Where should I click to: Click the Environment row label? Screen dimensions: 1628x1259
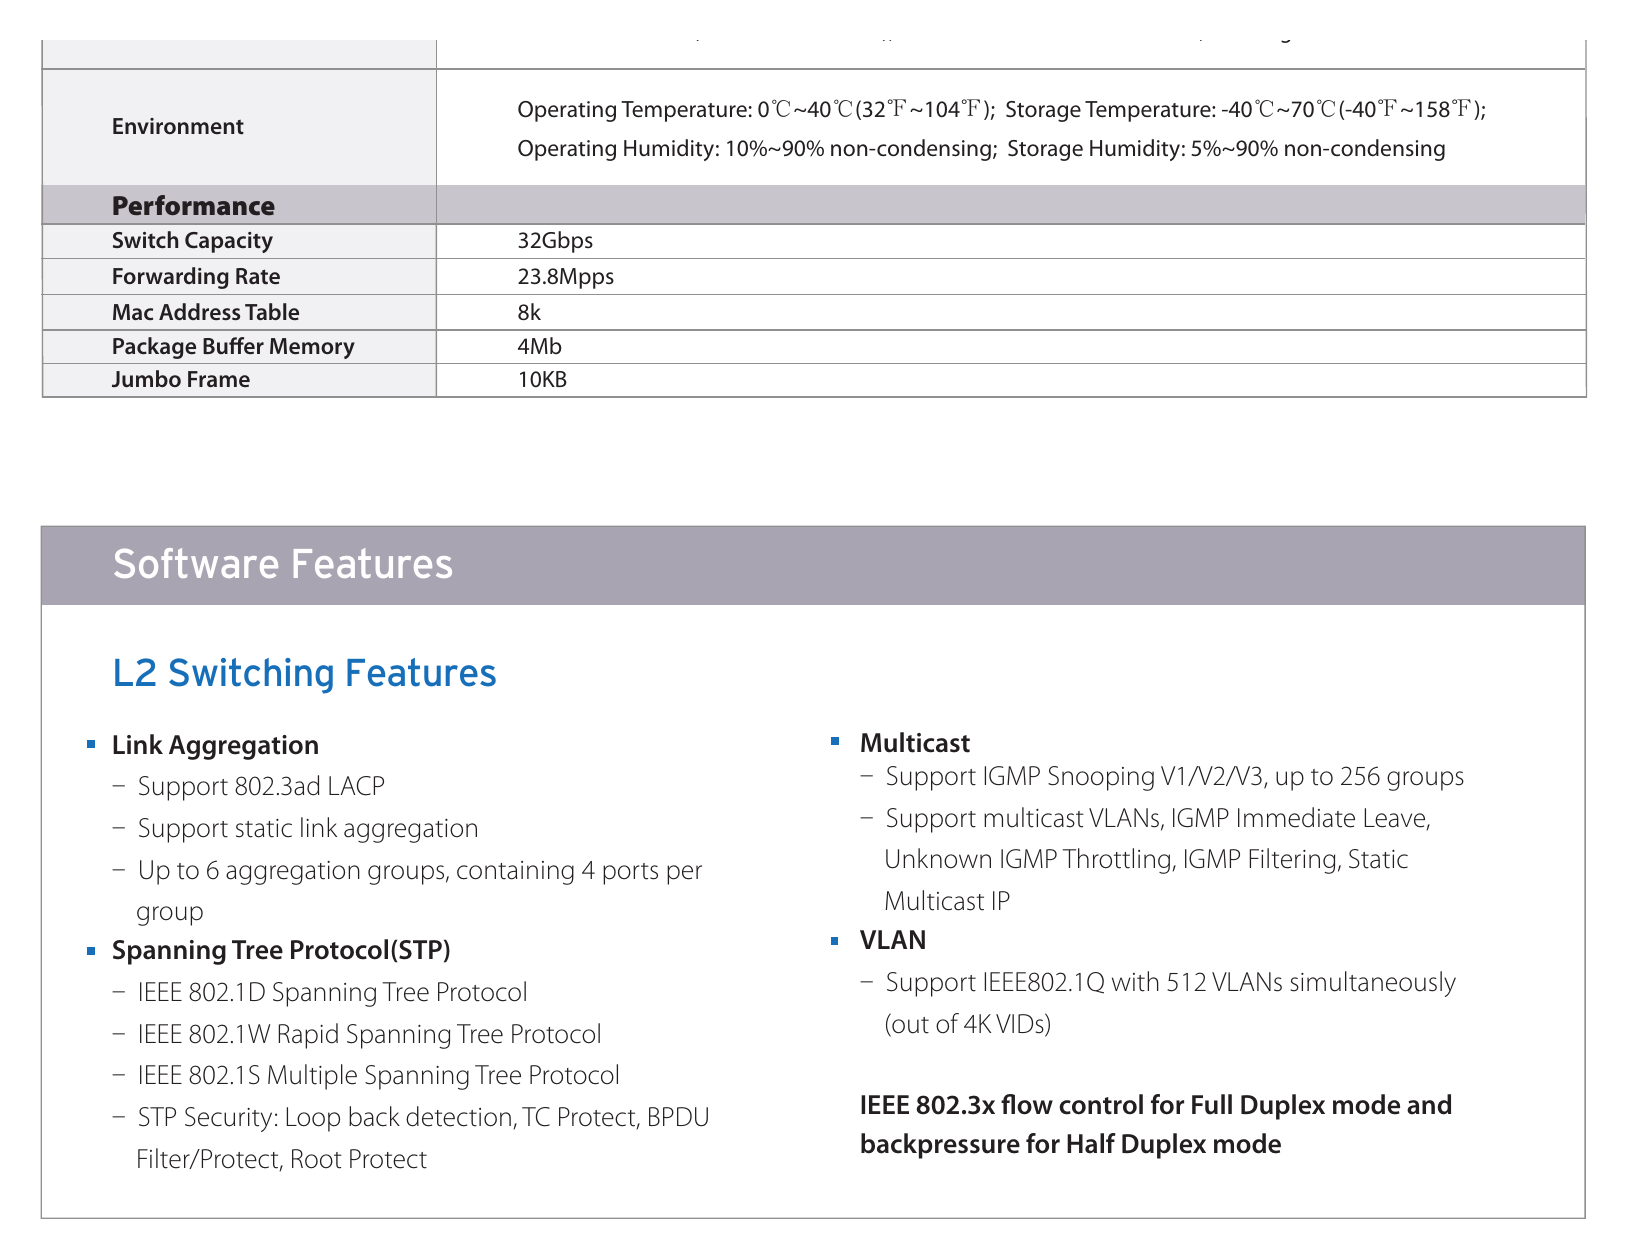point(178,127)
